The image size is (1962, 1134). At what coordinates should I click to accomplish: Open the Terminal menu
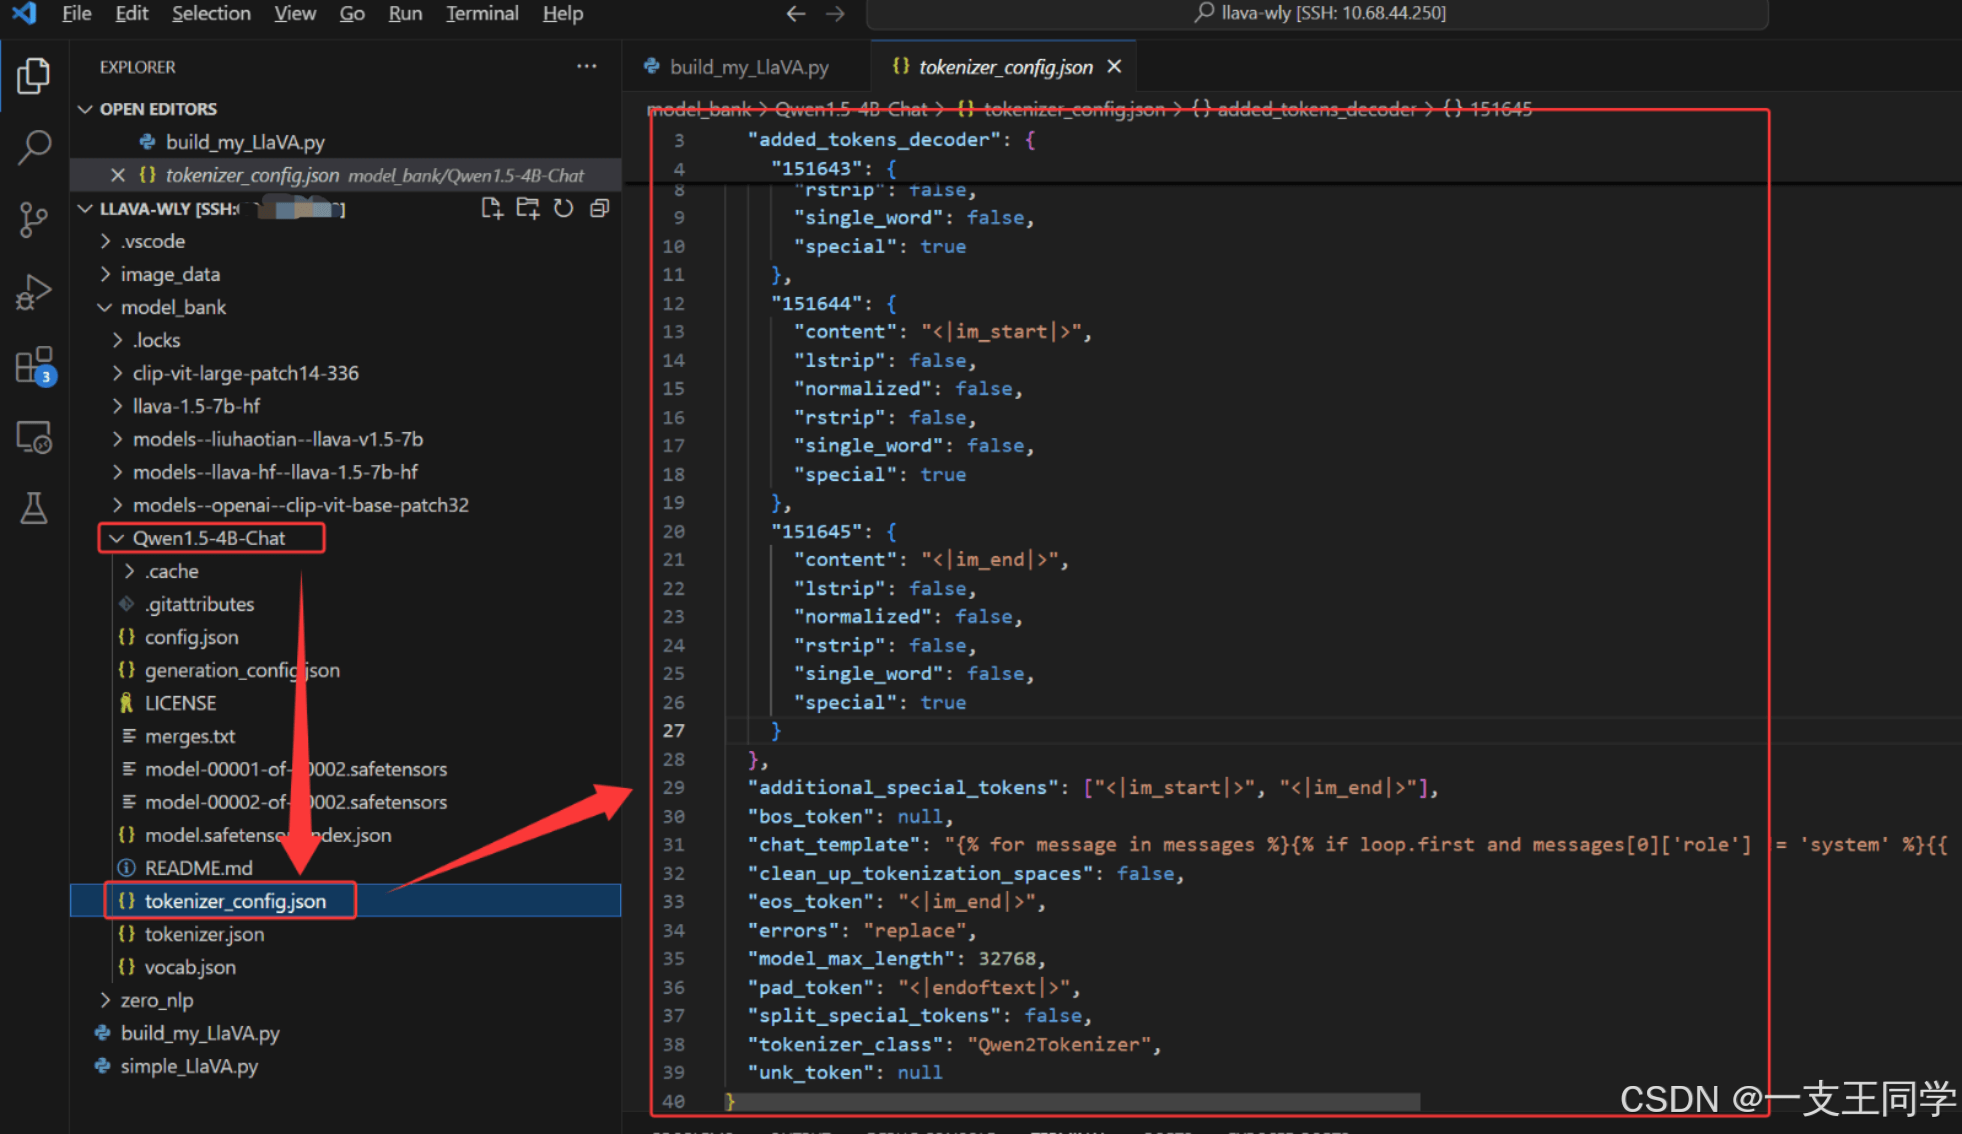[x=481, y=14]
